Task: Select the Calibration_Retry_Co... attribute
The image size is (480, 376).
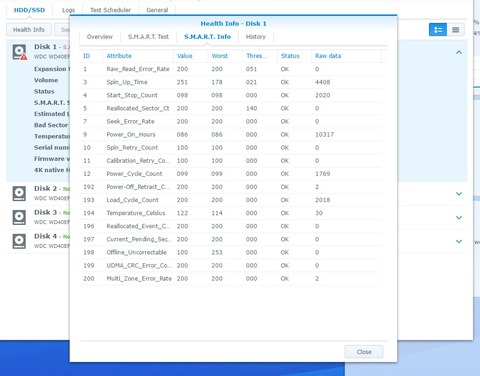Action: tap(231, 161)
